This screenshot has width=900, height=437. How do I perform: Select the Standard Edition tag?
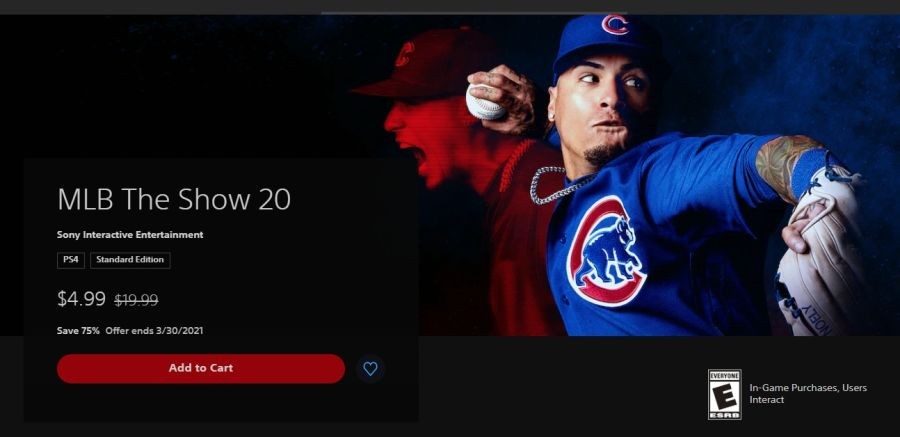click(x=130, y=260)
